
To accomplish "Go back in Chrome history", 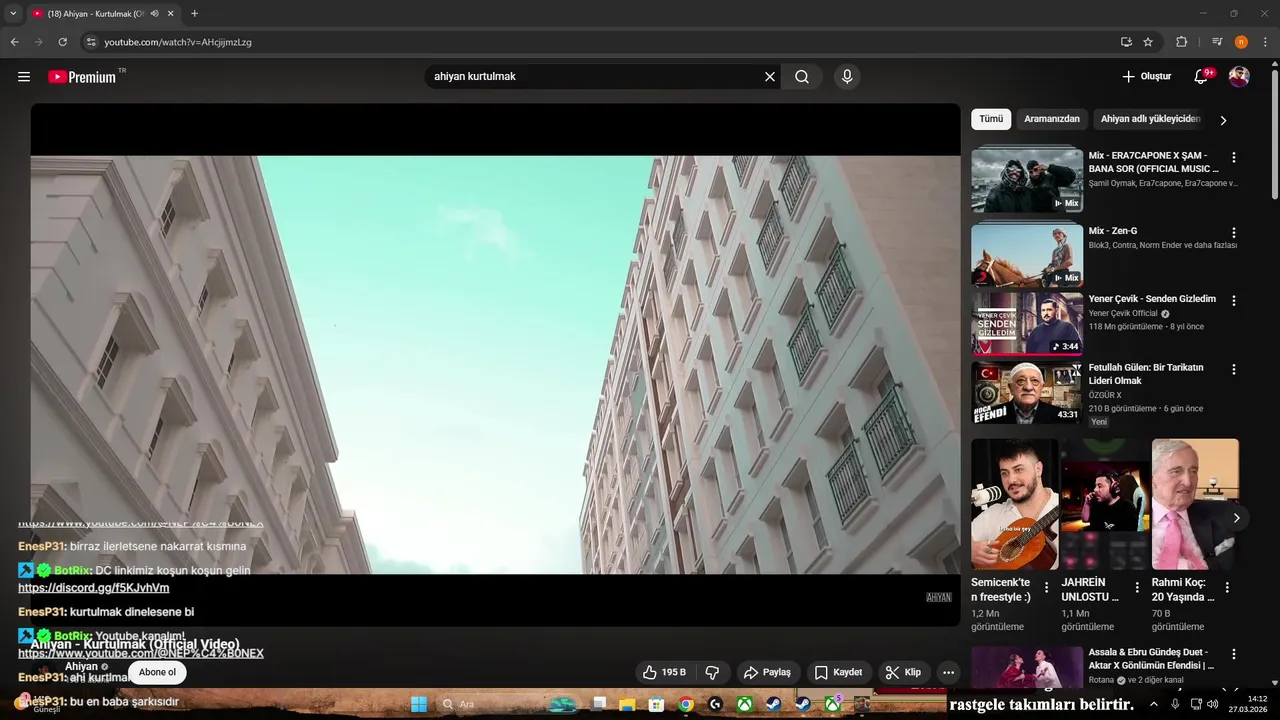I will pos(14,42).
